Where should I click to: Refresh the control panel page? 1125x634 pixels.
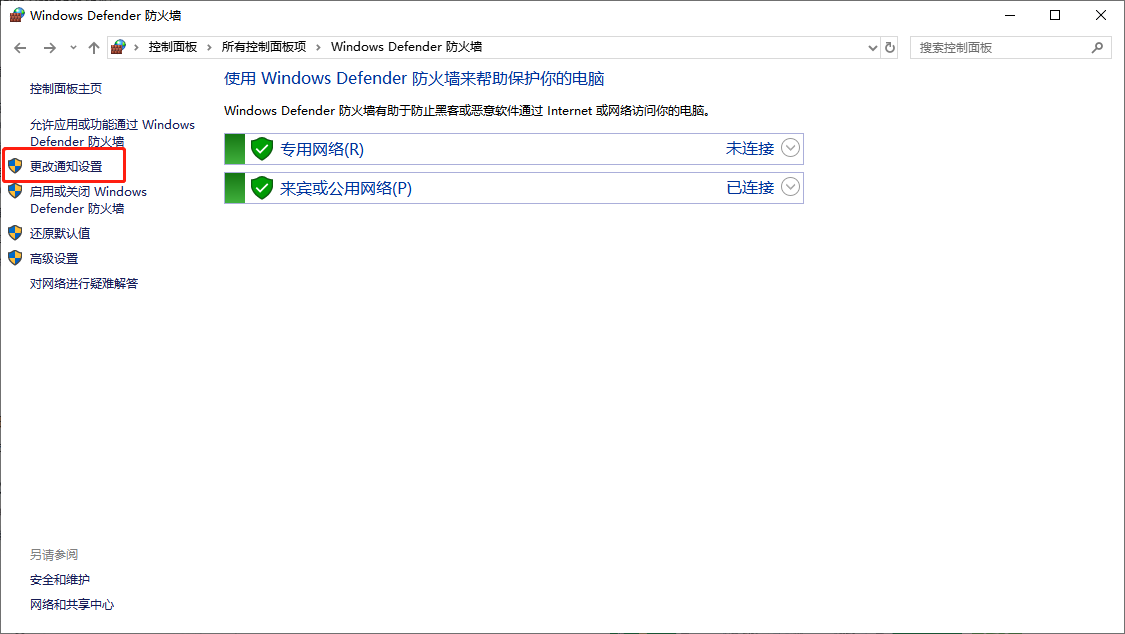click(x=890, y=47)
